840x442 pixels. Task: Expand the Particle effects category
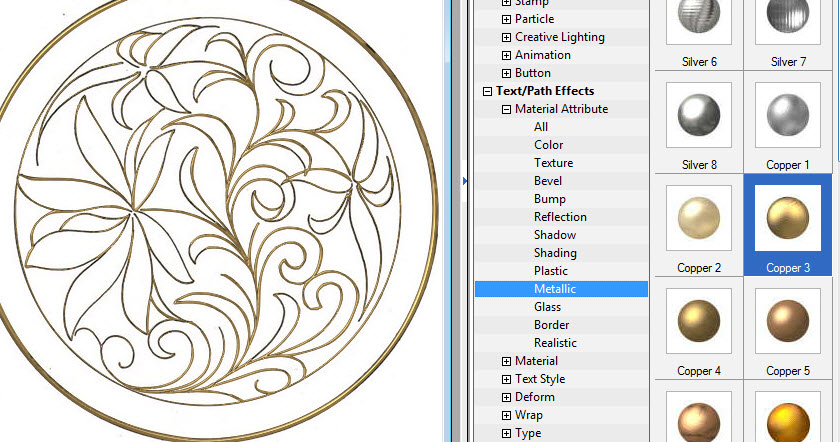[x=506, y=19]
